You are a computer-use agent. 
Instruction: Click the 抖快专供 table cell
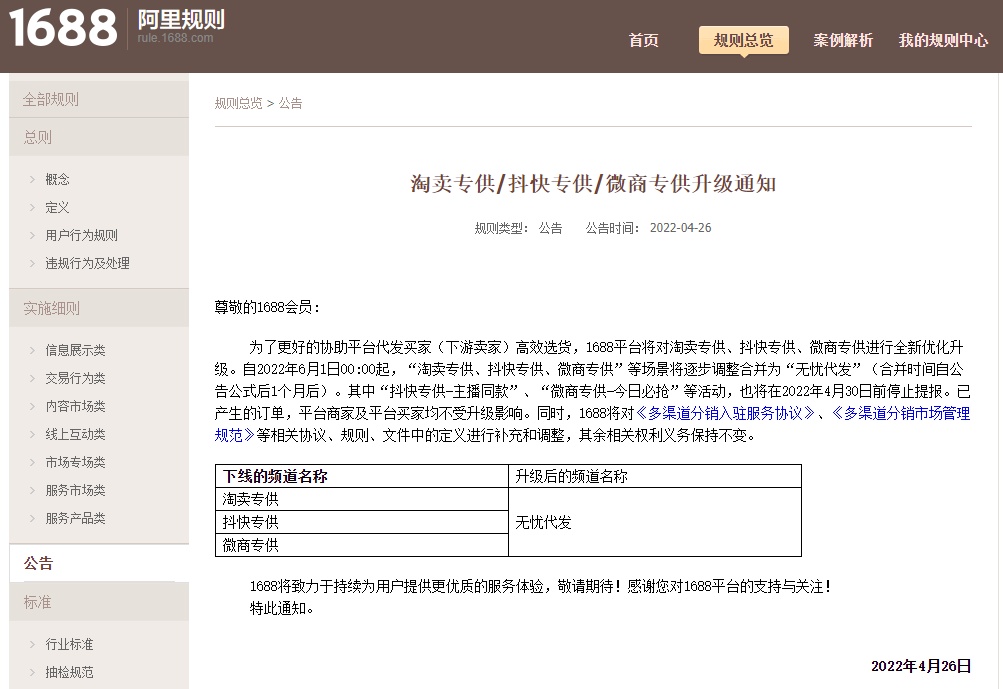pyautogui.click(x=362, y=522)
